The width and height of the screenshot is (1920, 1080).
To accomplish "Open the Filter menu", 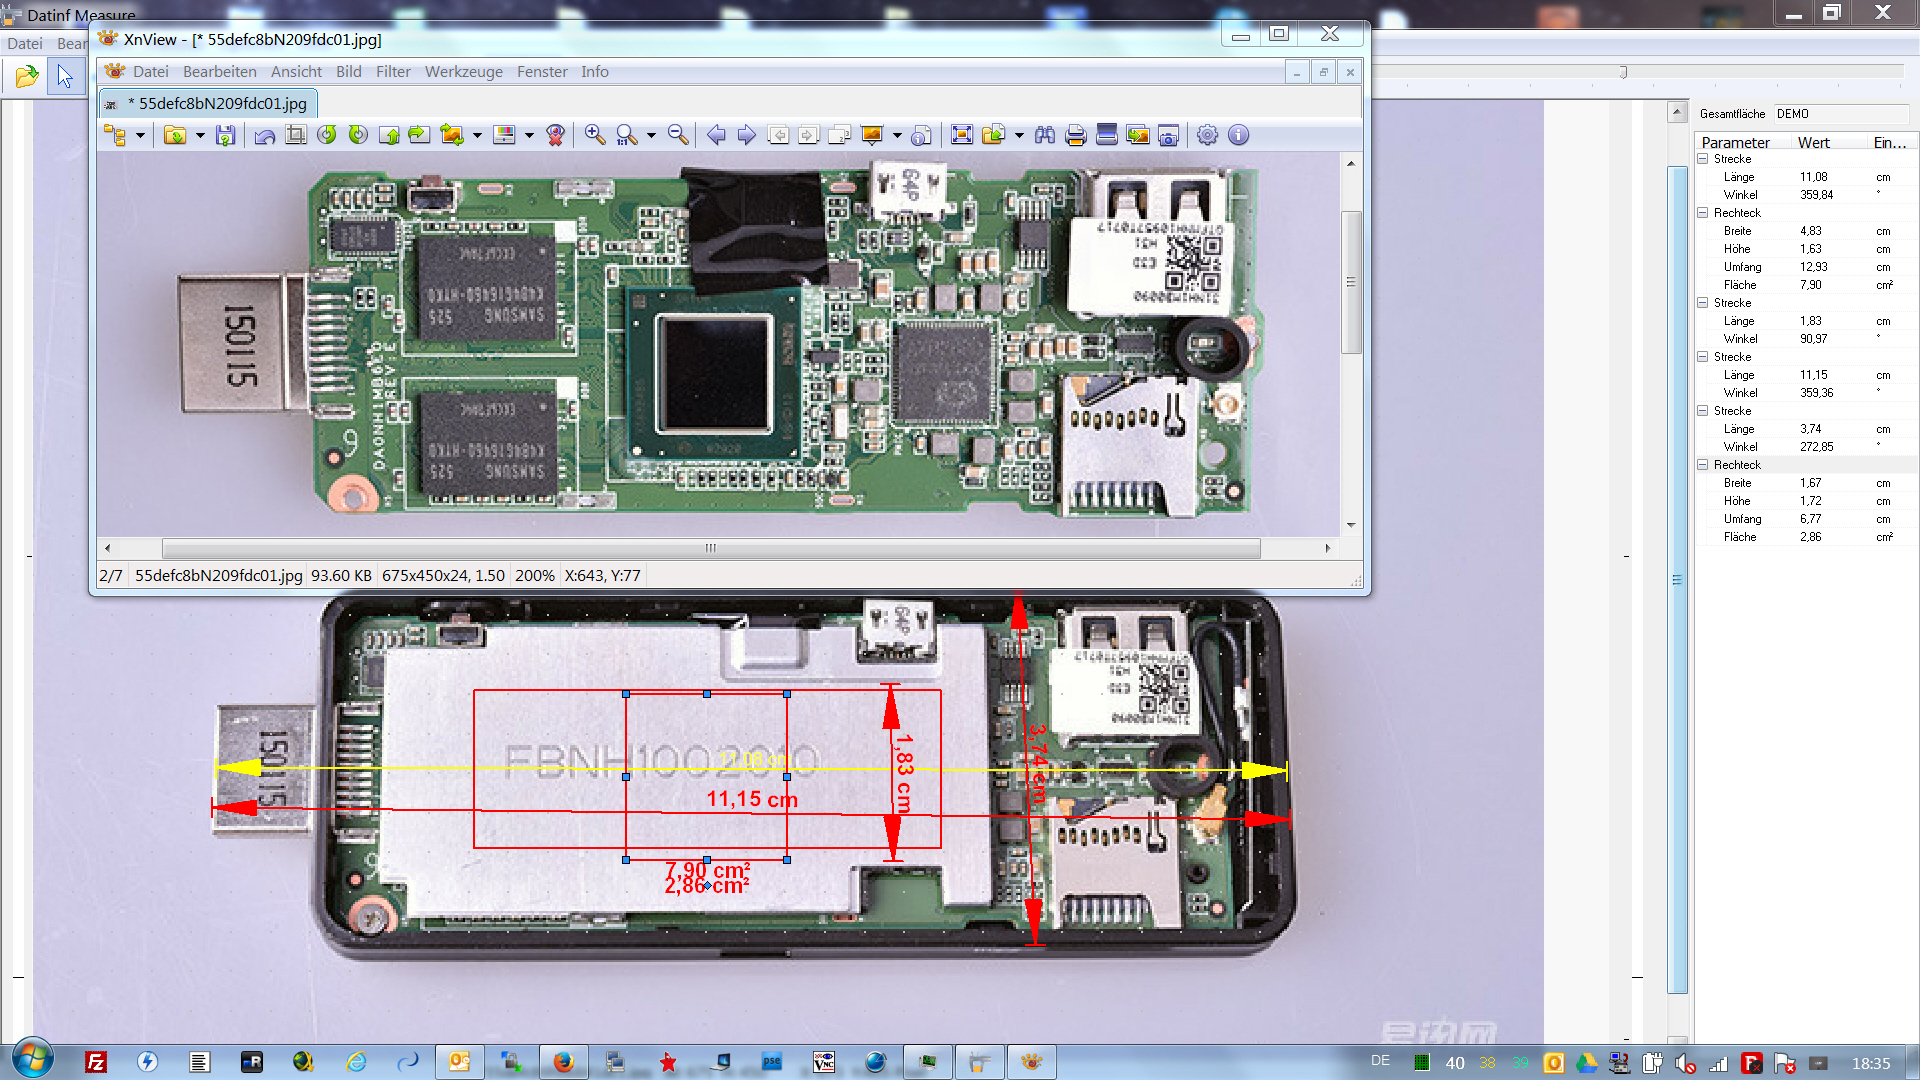I will click(x=393, y=72).
